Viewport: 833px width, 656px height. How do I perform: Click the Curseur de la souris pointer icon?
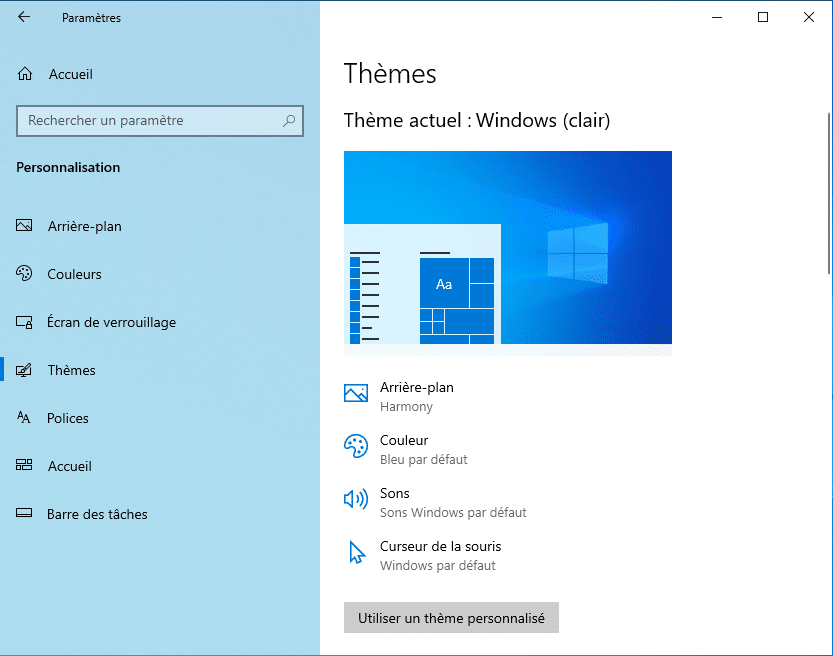357,552
